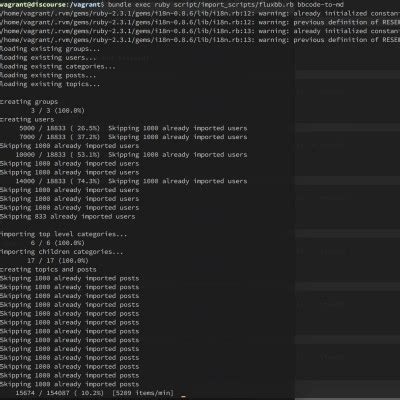This screenshot has height=400, width=400.
Task: Click the 'creating users' output line
Action: tap(27, 119)
